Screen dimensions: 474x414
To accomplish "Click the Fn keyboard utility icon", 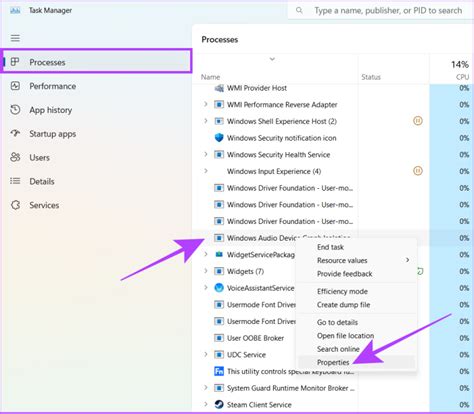I will [219, 371].
